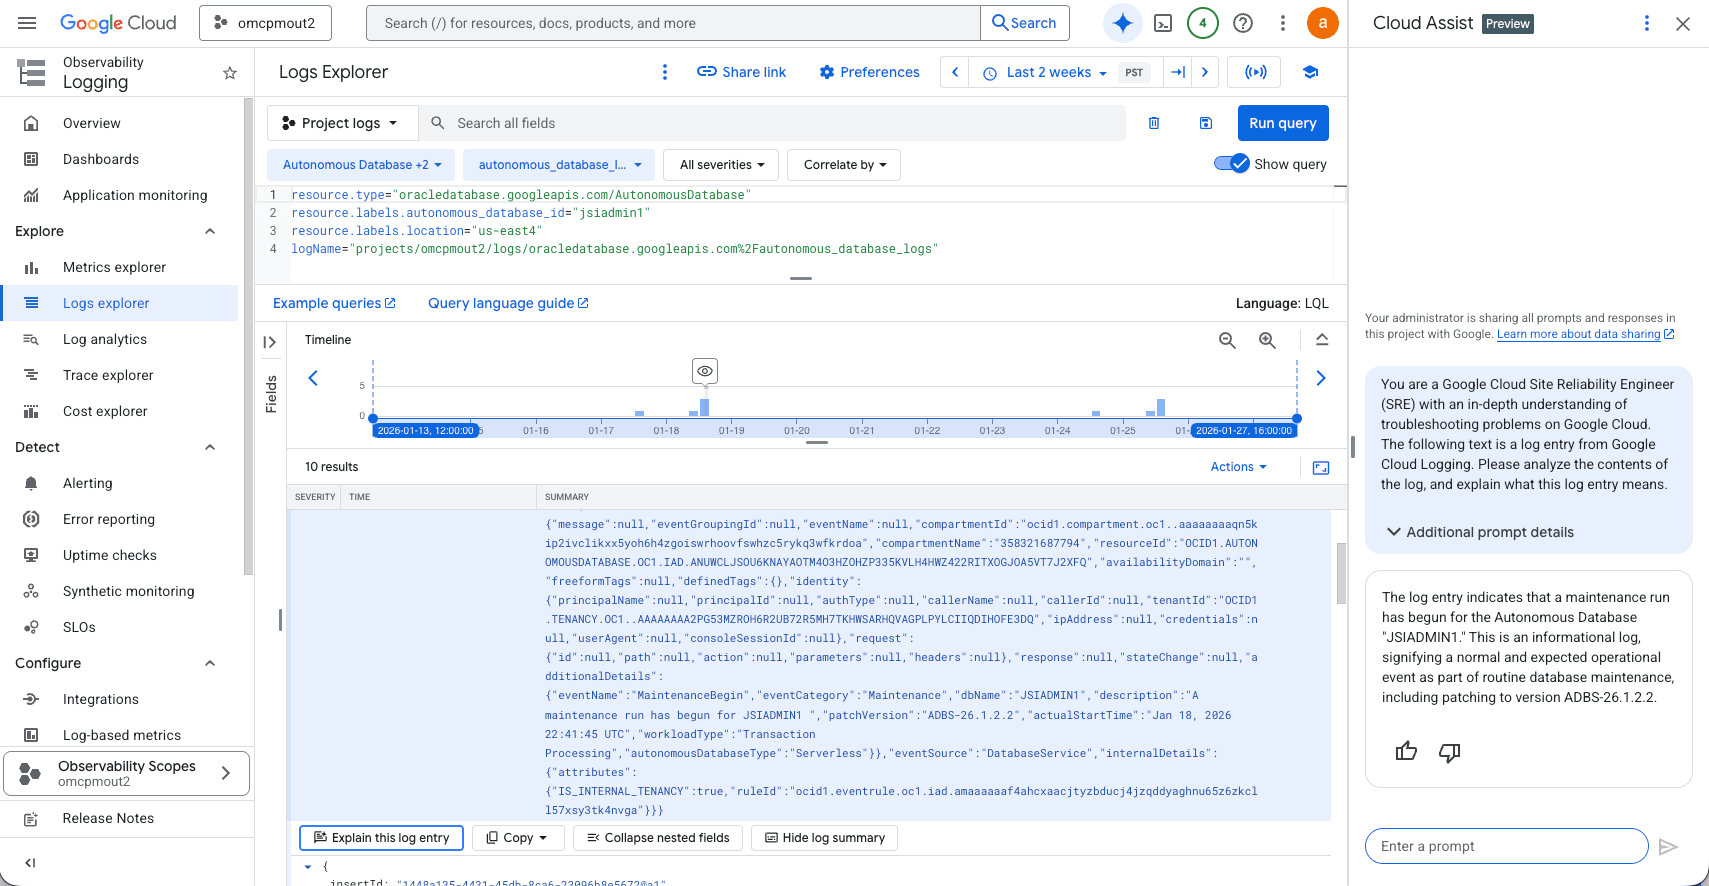The width and height of the screenshot is (1709, 886).
Task: Click Explain this log entry
Action: [x=381, y=838]
